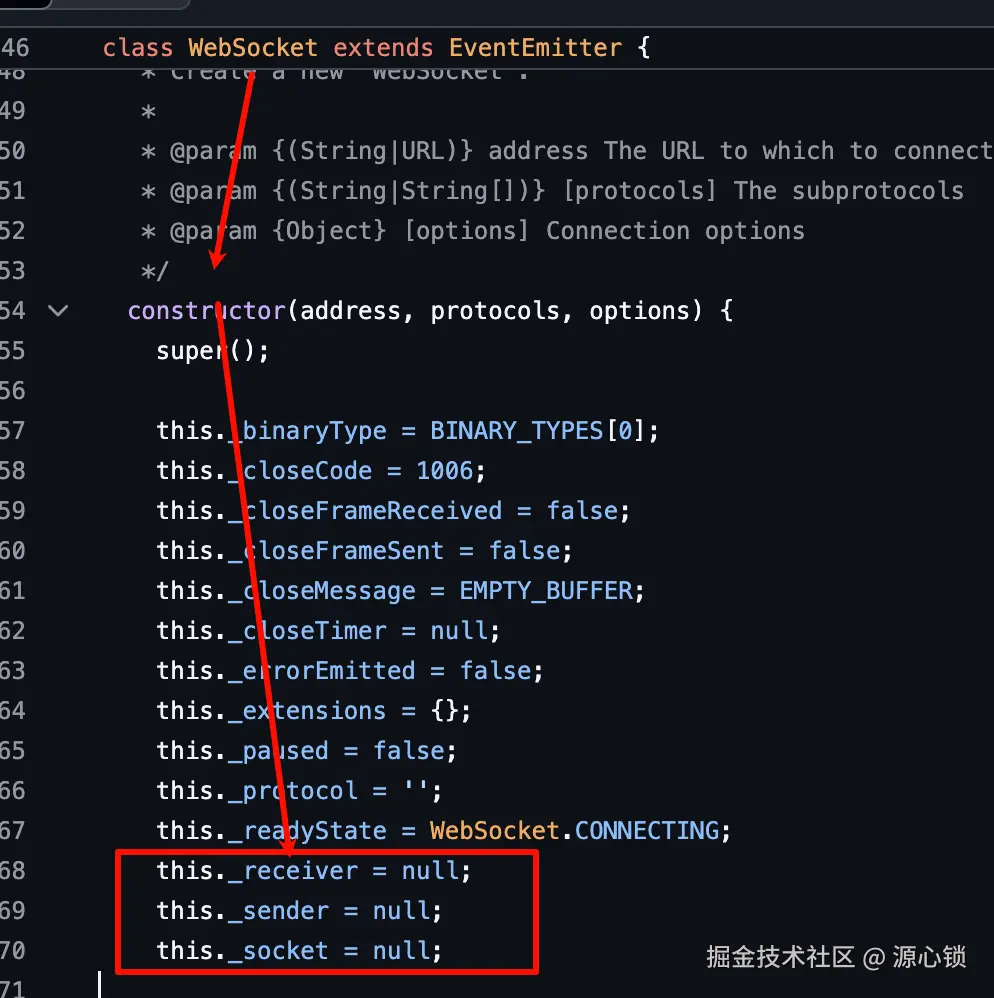Click the _extensions property
The width and height of the screenshot is (994, 998).
307,711
